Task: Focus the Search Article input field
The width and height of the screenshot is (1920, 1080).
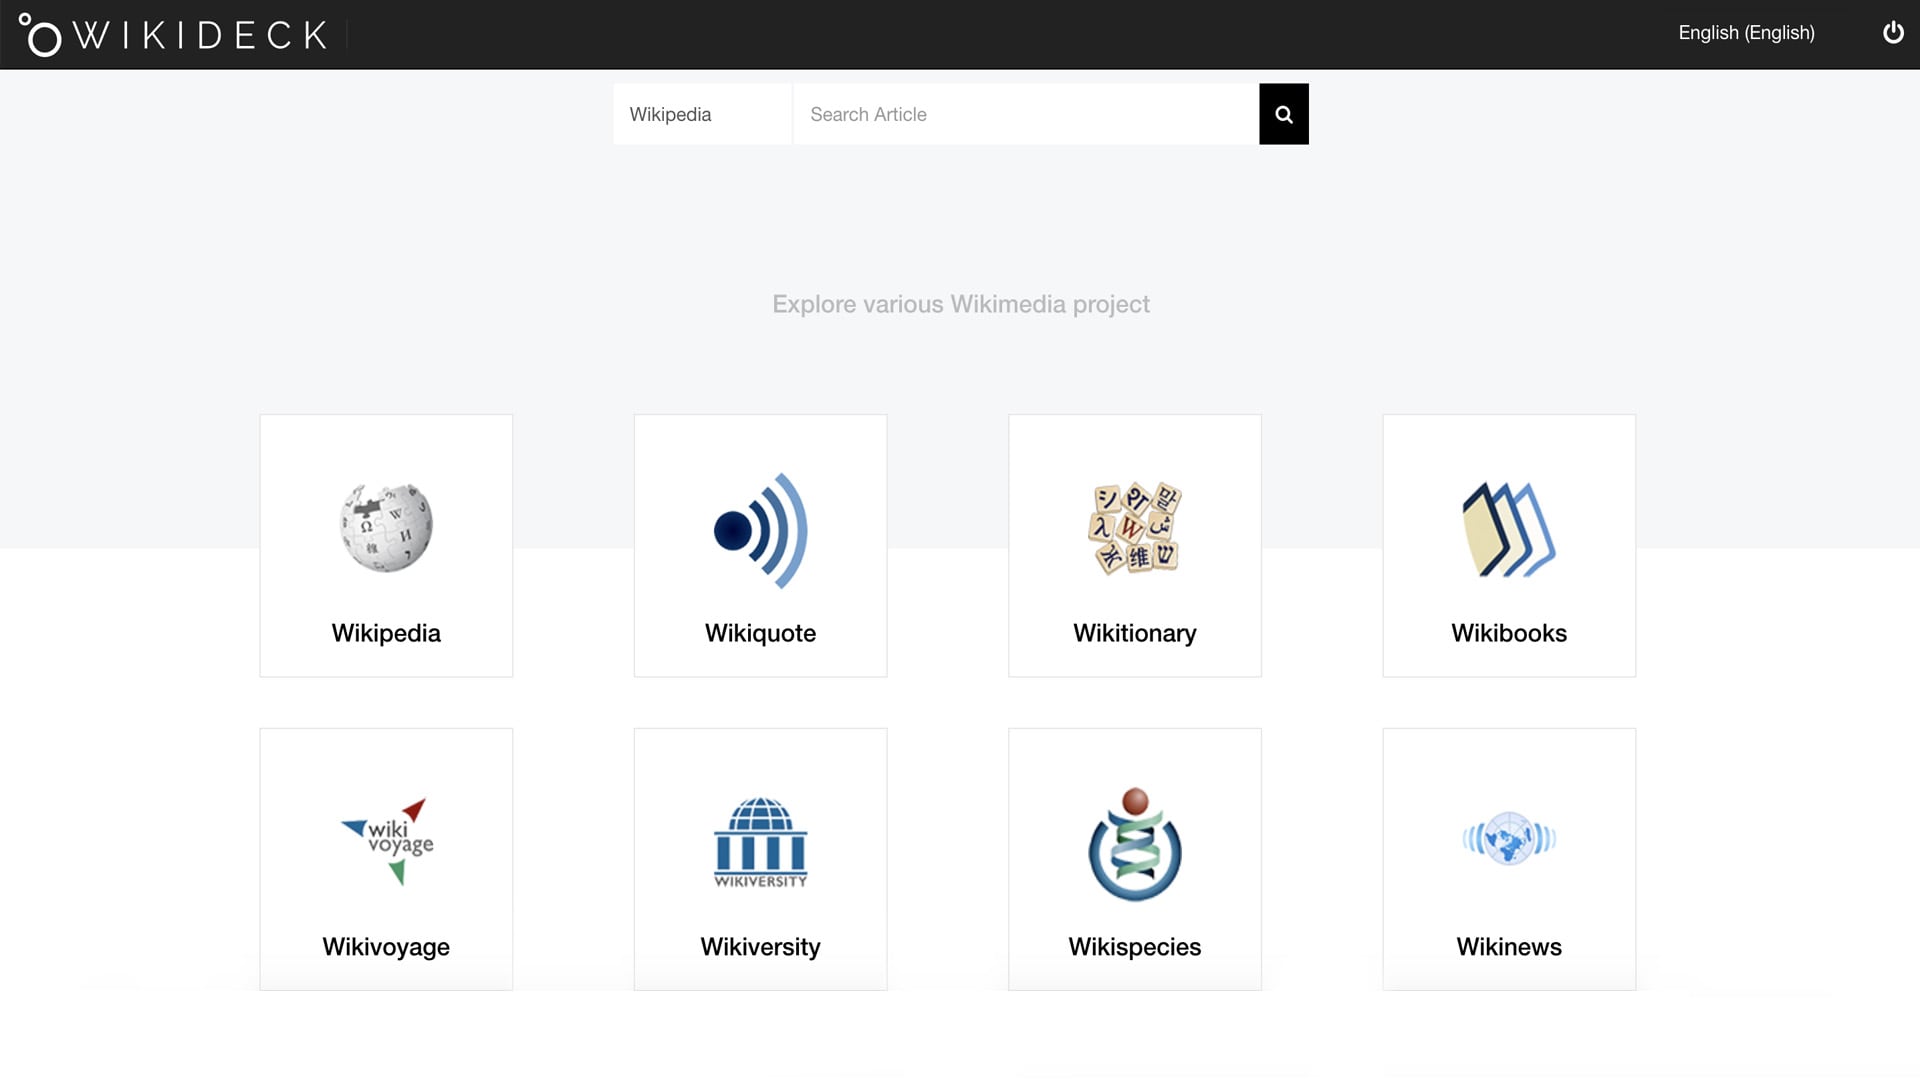Action: [x=1026, y=114]
